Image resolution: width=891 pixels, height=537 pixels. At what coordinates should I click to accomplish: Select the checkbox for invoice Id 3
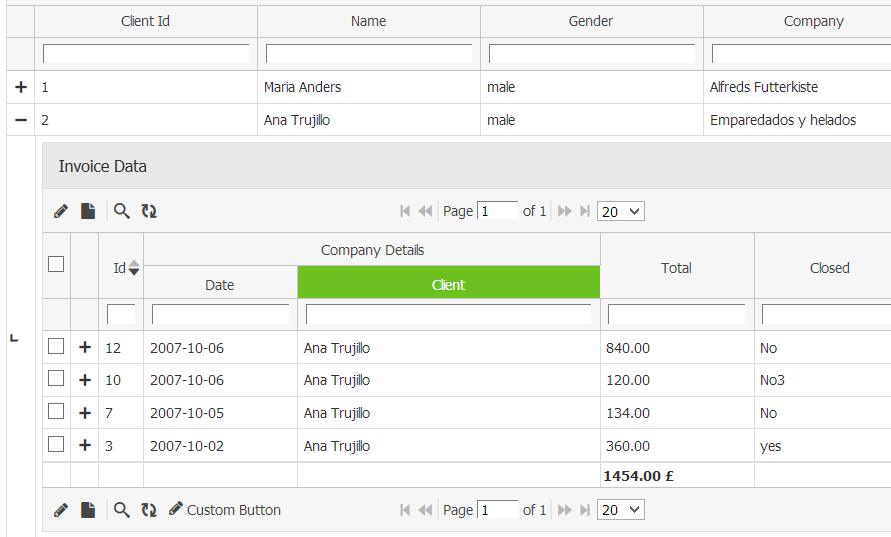click(x=56, y=444)
